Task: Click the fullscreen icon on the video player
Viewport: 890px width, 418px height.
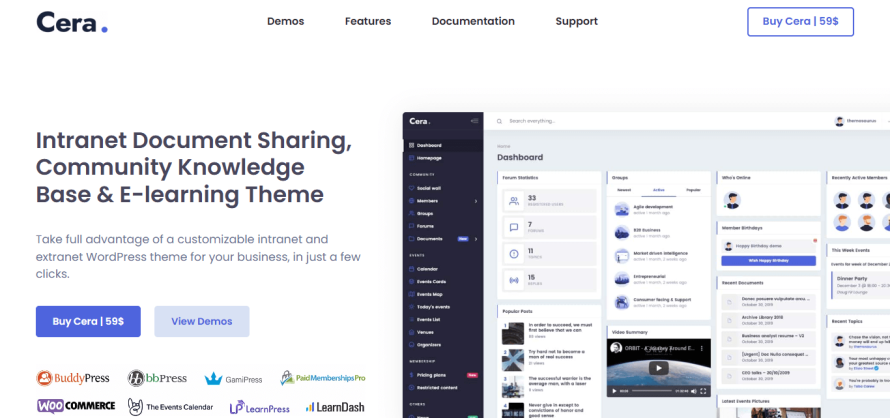Action: point(703,391)
